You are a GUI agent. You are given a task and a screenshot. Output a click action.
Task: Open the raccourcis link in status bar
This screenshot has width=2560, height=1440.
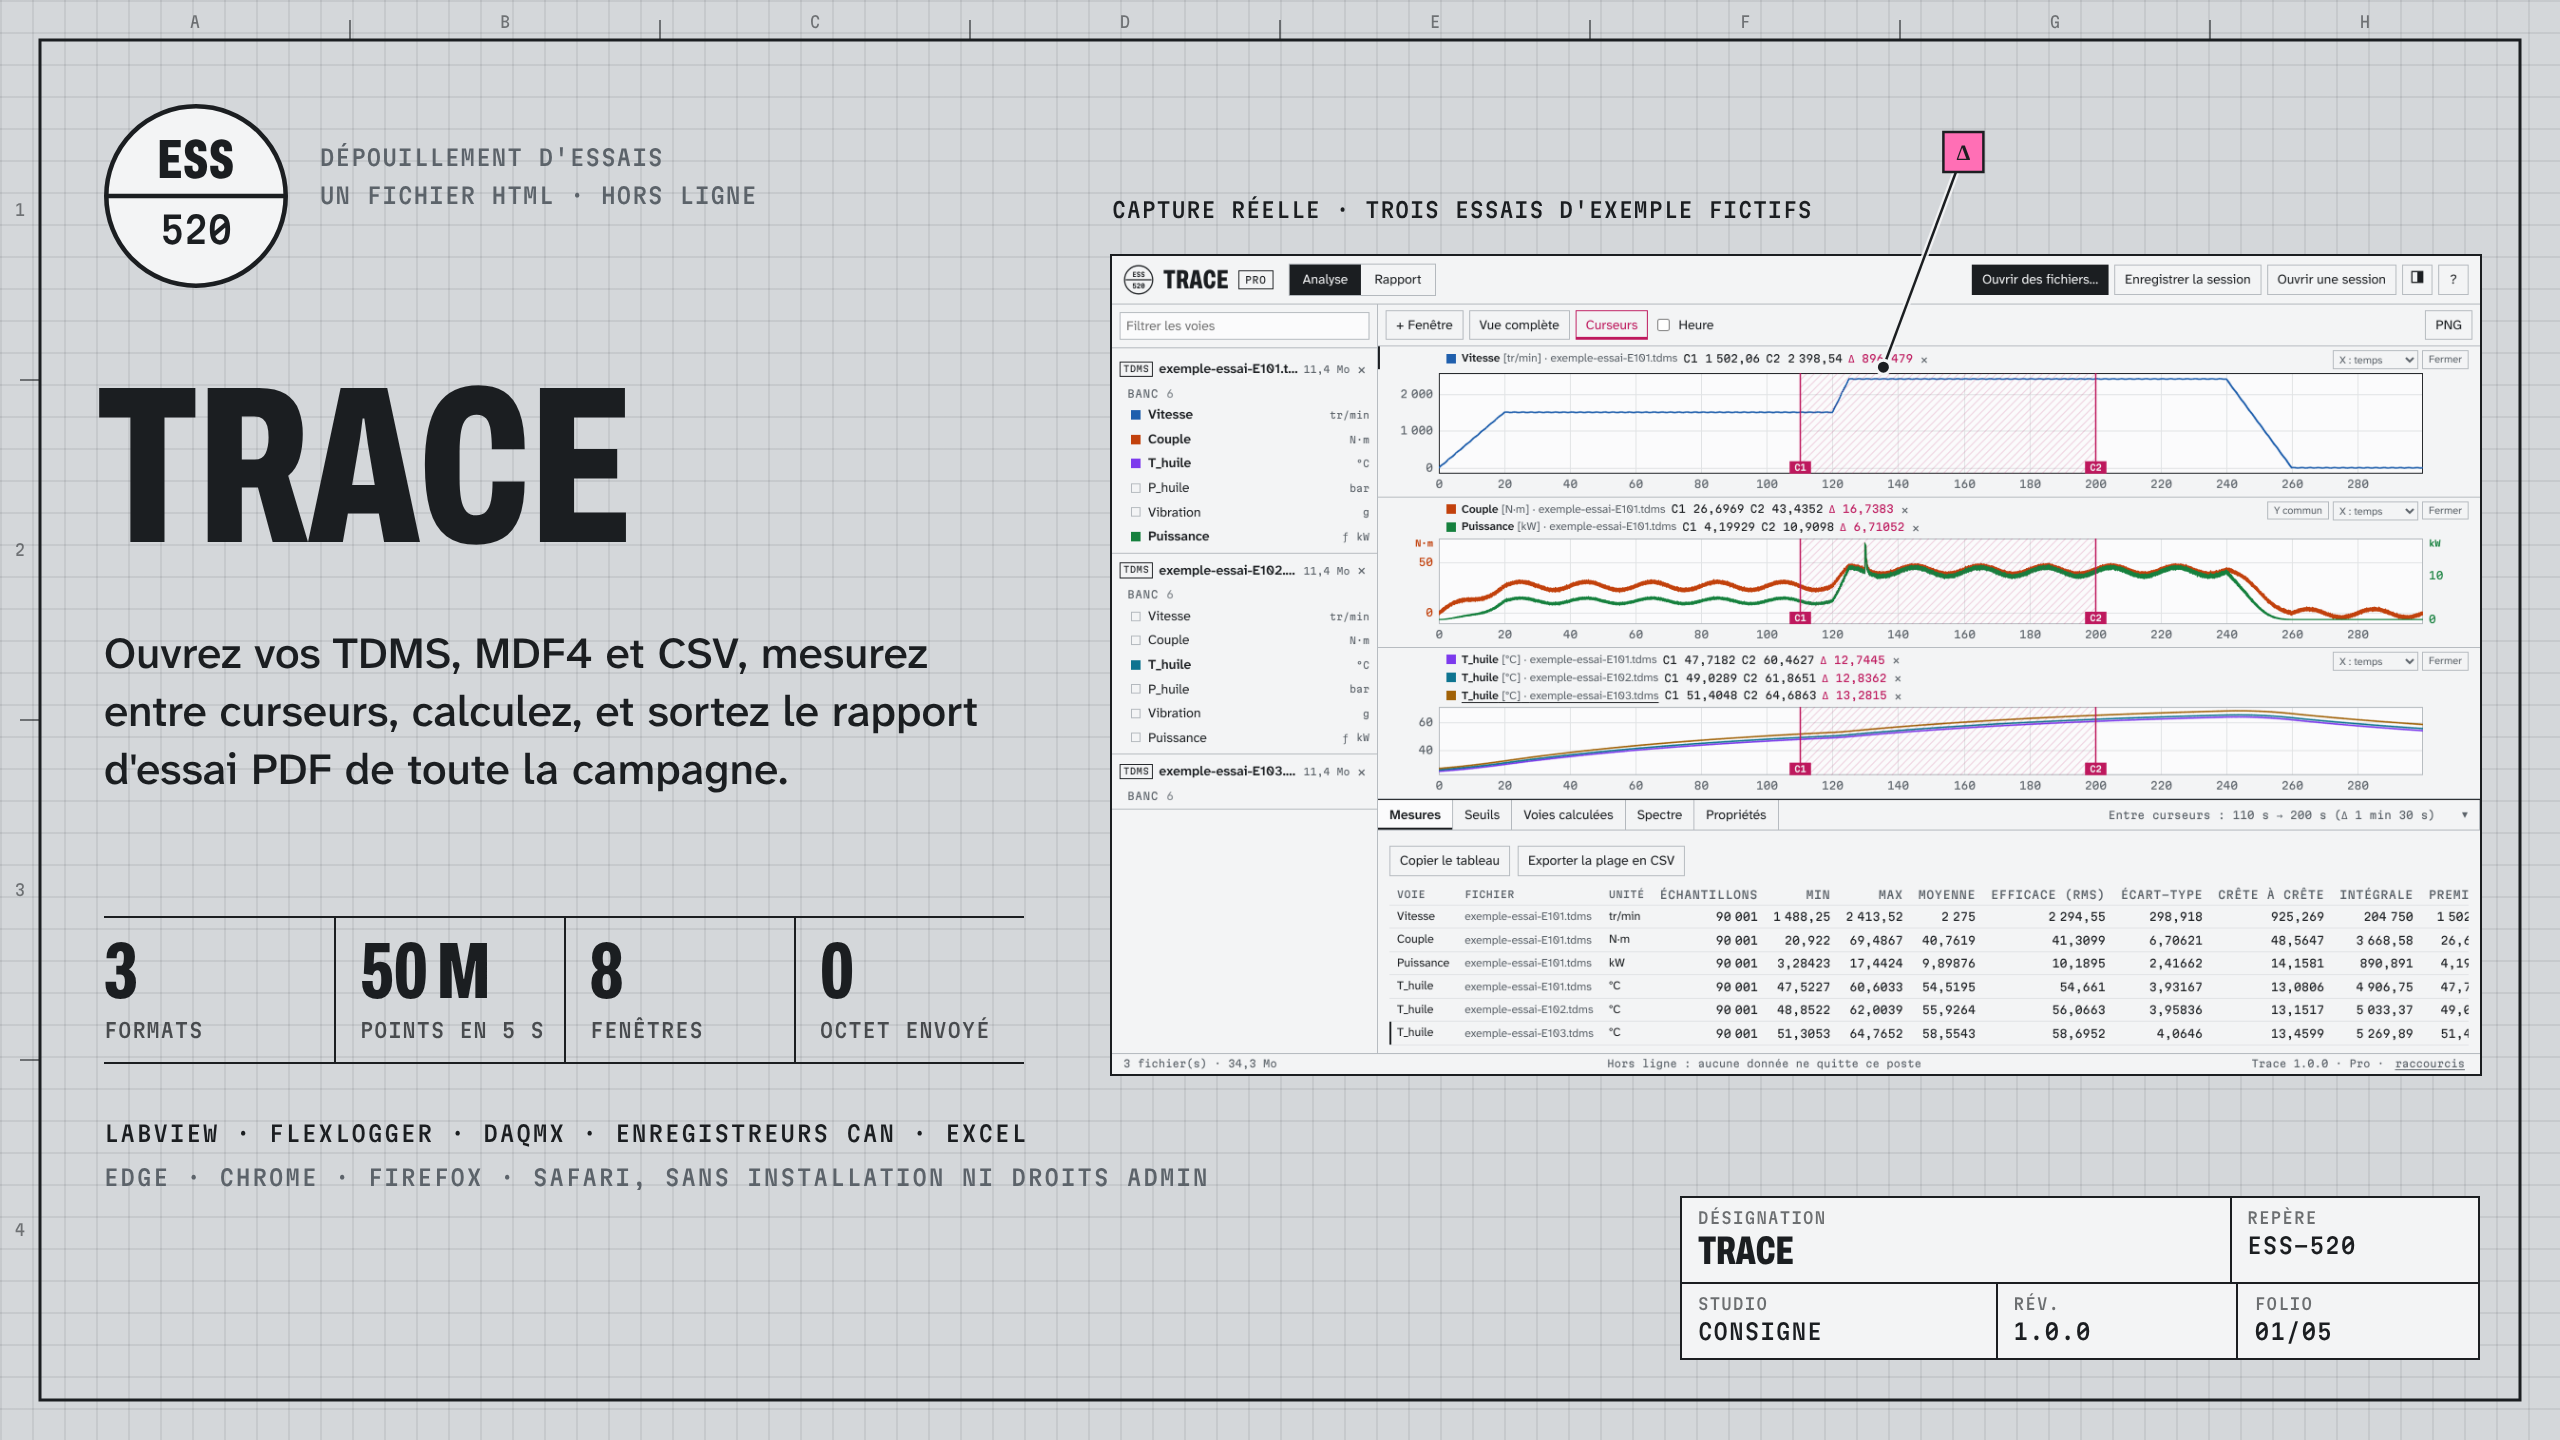pos(2429,1064)
